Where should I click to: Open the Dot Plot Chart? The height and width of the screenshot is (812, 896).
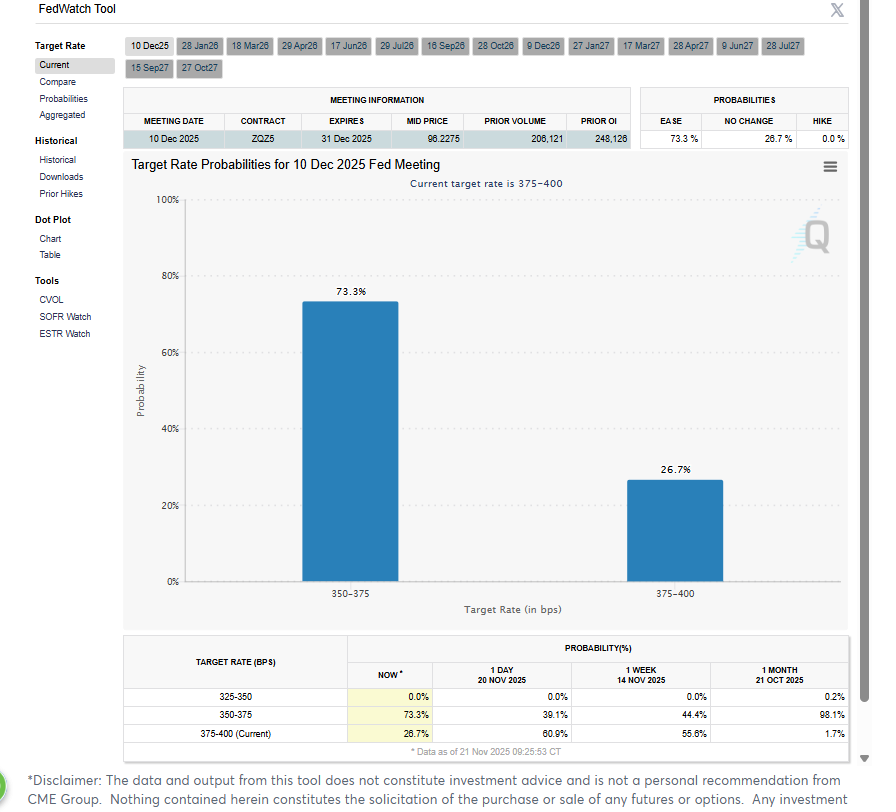50,239
